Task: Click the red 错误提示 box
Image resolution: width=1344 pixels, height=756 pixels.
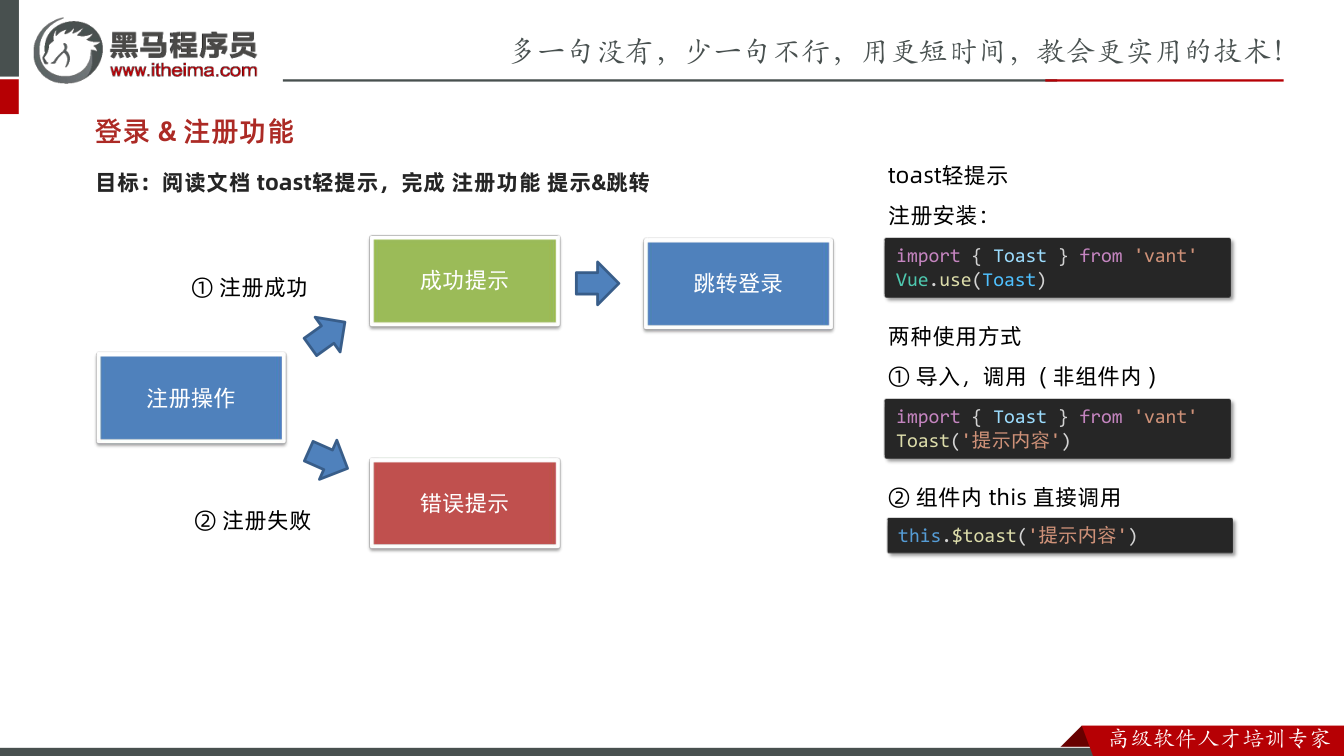Action: click(x=464, y=503)
